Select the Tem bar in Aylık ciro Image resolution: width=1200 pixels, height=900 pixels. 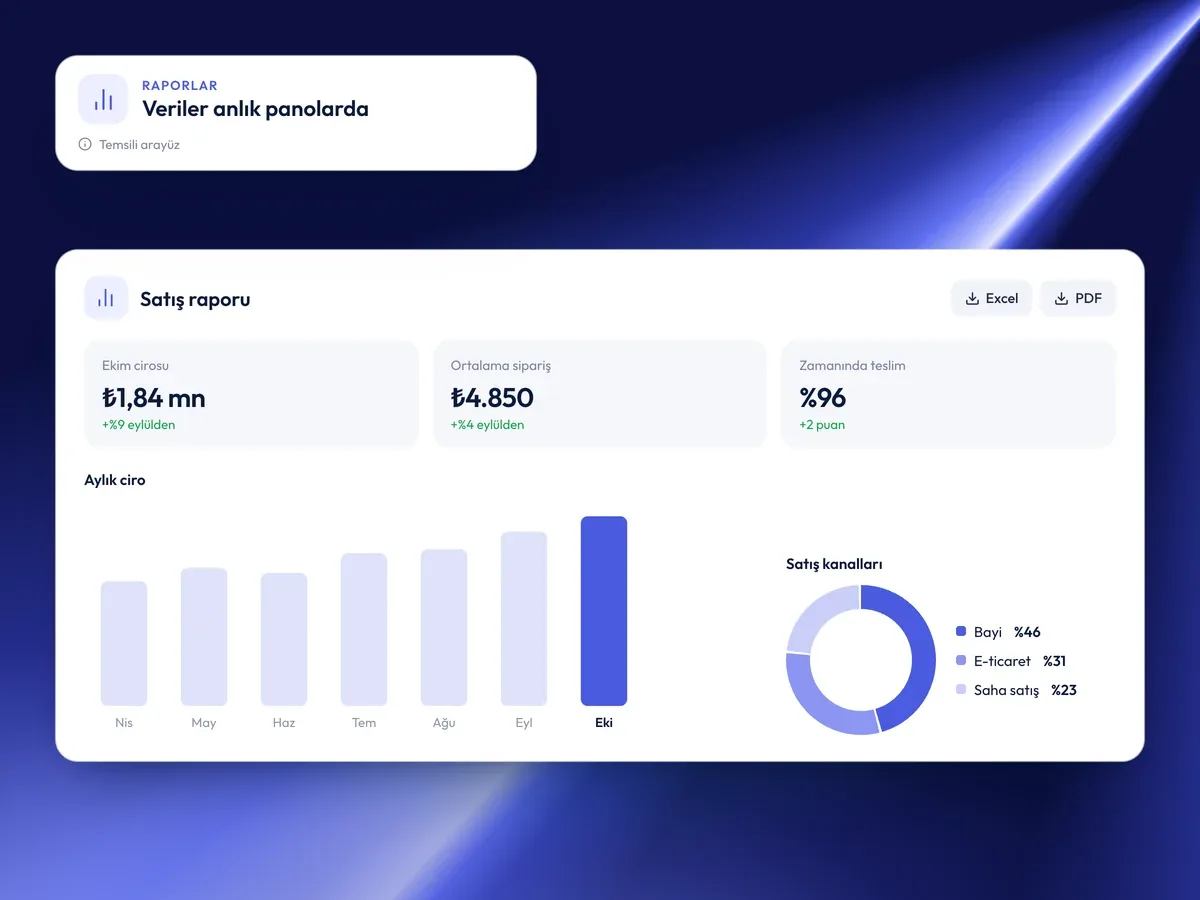click(364, 630)
